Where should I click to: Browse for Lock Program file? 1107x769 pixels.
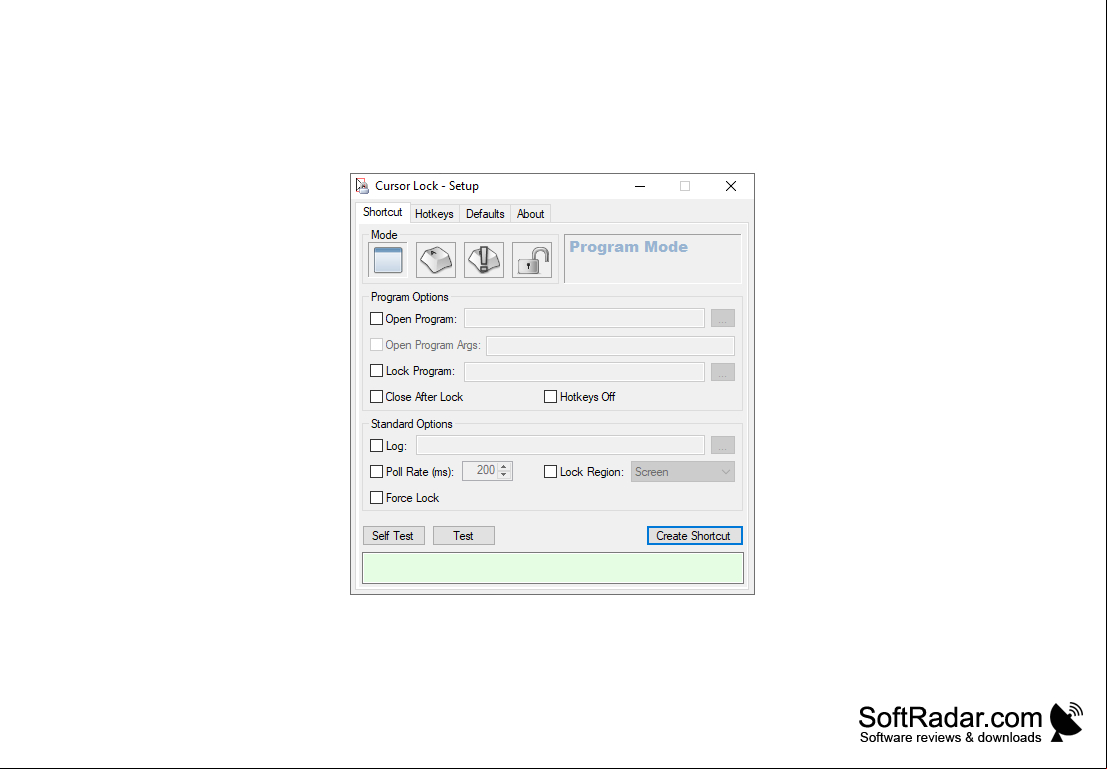722,371
